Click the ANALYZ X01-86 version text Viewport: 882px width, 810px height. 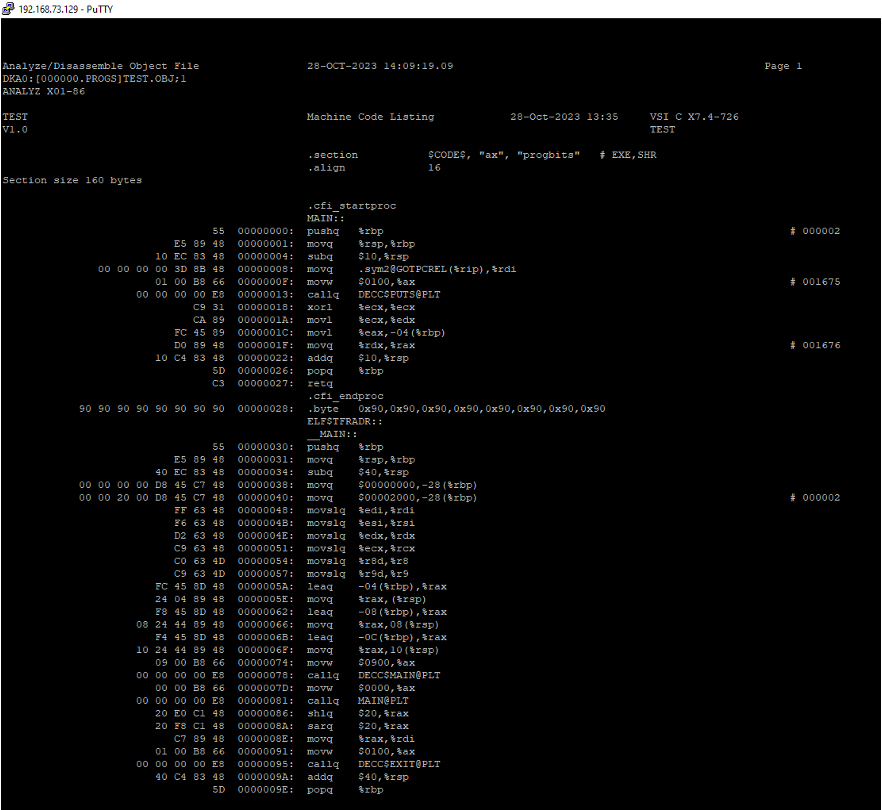click(43, 91)
